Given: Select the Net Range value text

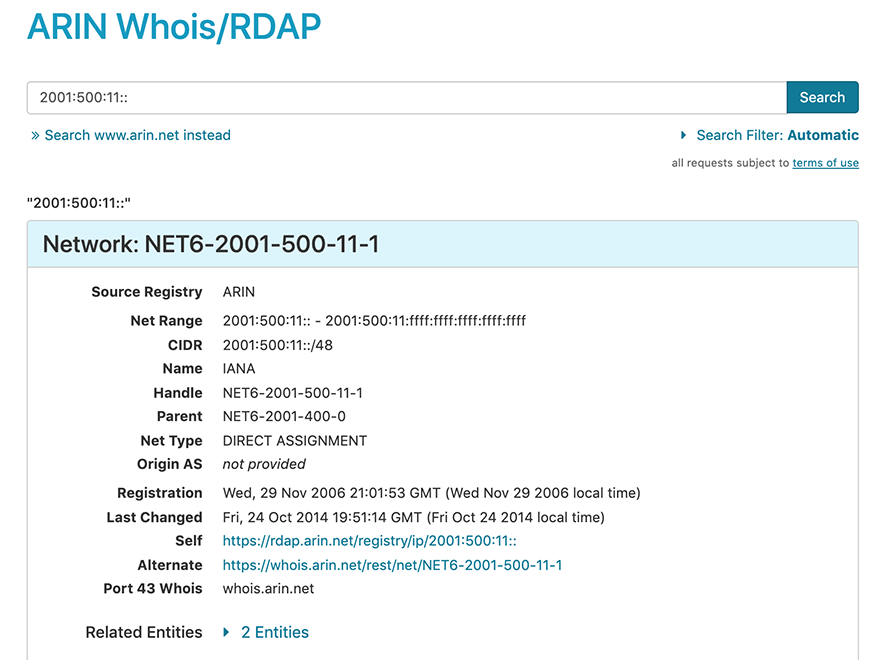Looking at the screenshot, I should point(374,320).
